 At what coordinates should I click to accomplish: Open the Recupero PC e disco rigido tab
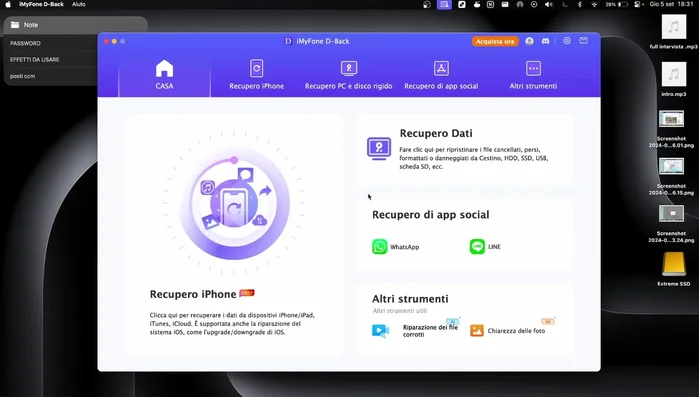click(x=349, y=75)
